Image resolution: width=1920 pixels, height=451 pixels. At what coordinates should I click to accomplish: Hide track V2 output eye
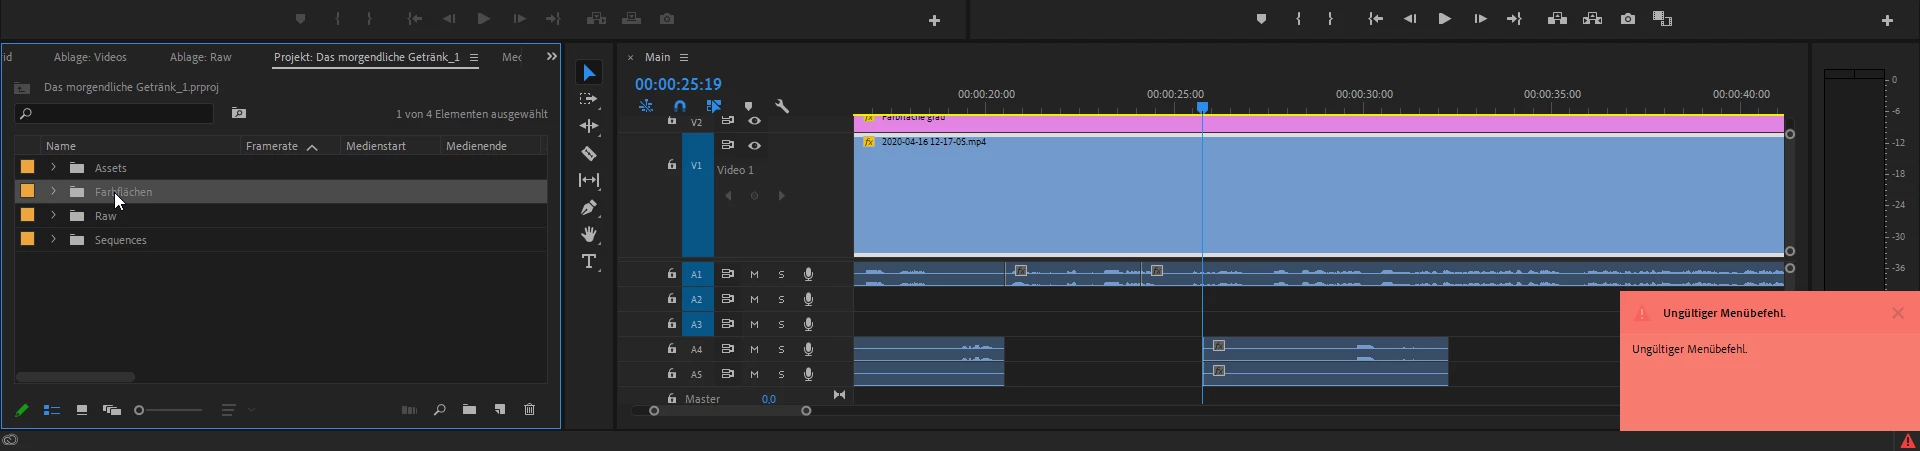(x=755, y=121)
